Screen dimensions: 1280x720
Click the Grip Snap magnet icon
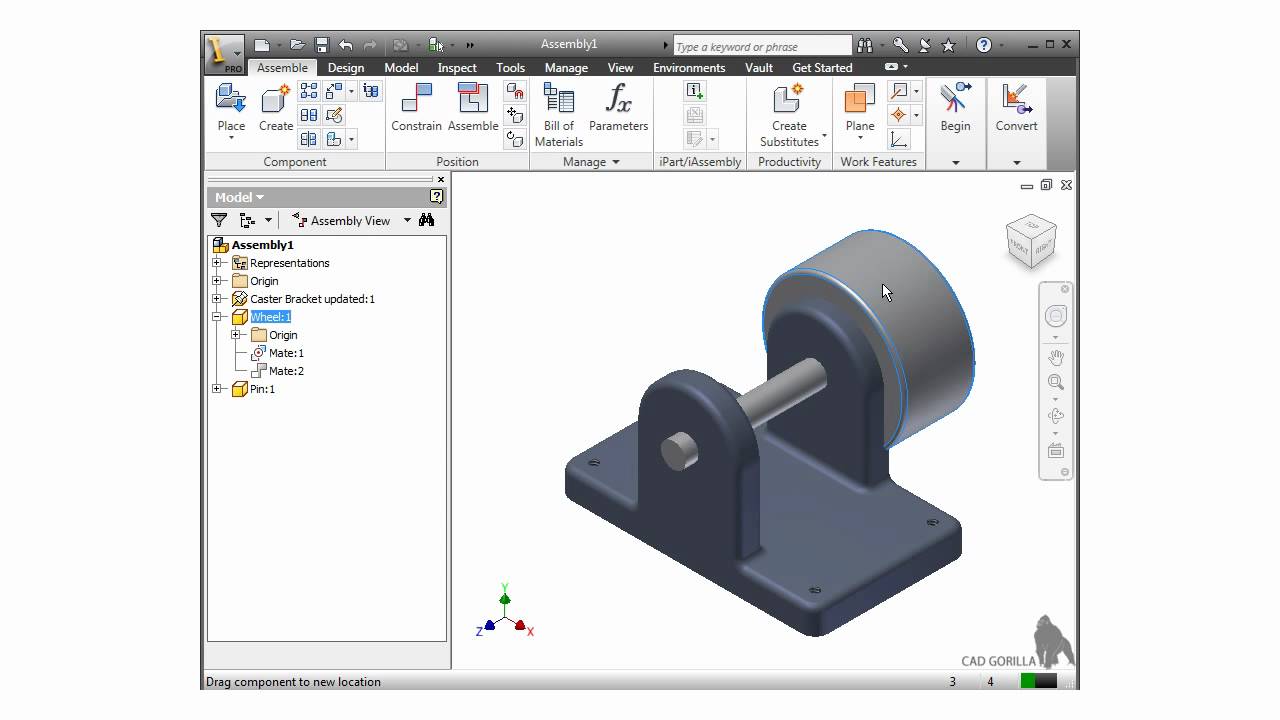point(515,91)
